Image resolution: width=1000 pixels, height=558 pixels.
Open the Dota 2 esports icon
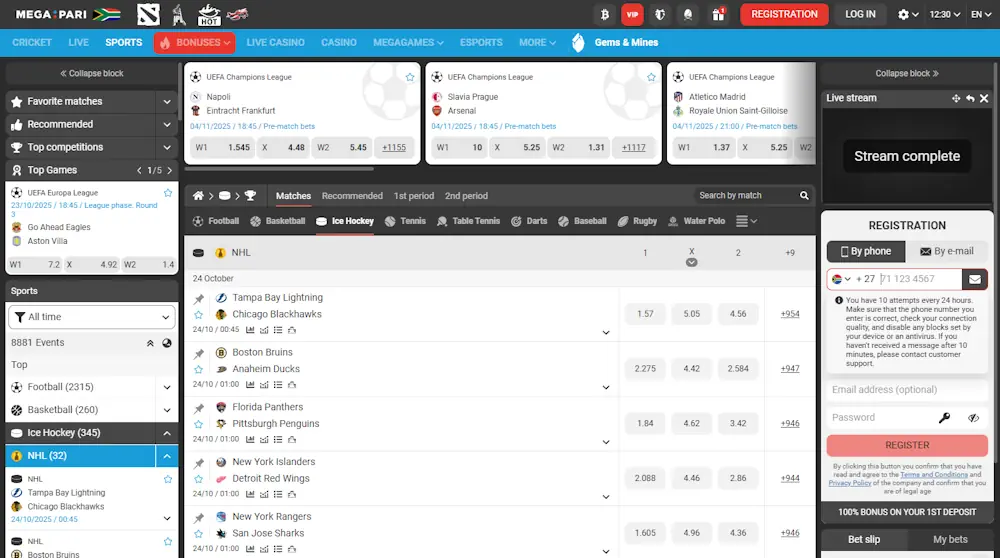tap(148, 14)
